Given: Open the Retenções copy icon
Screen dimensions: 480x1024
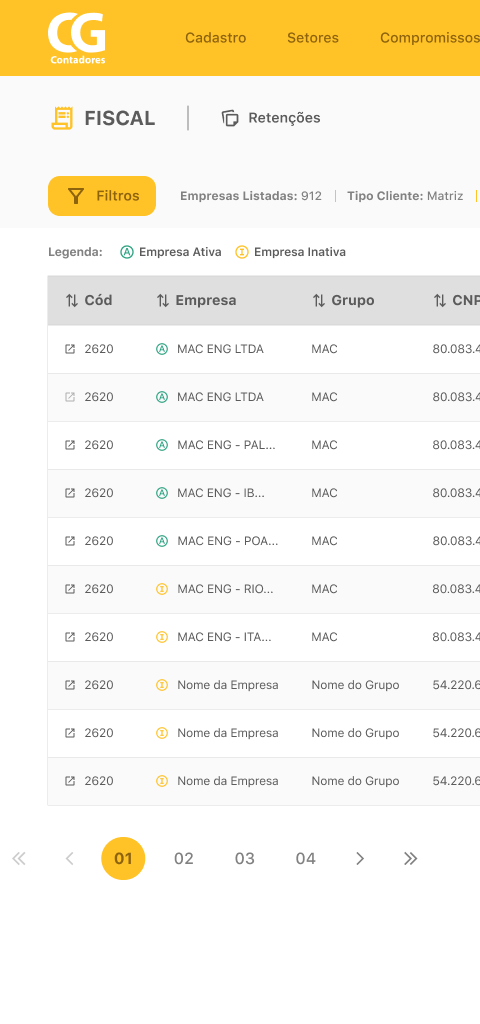Looking at the screenshot, I should (230, 118).
